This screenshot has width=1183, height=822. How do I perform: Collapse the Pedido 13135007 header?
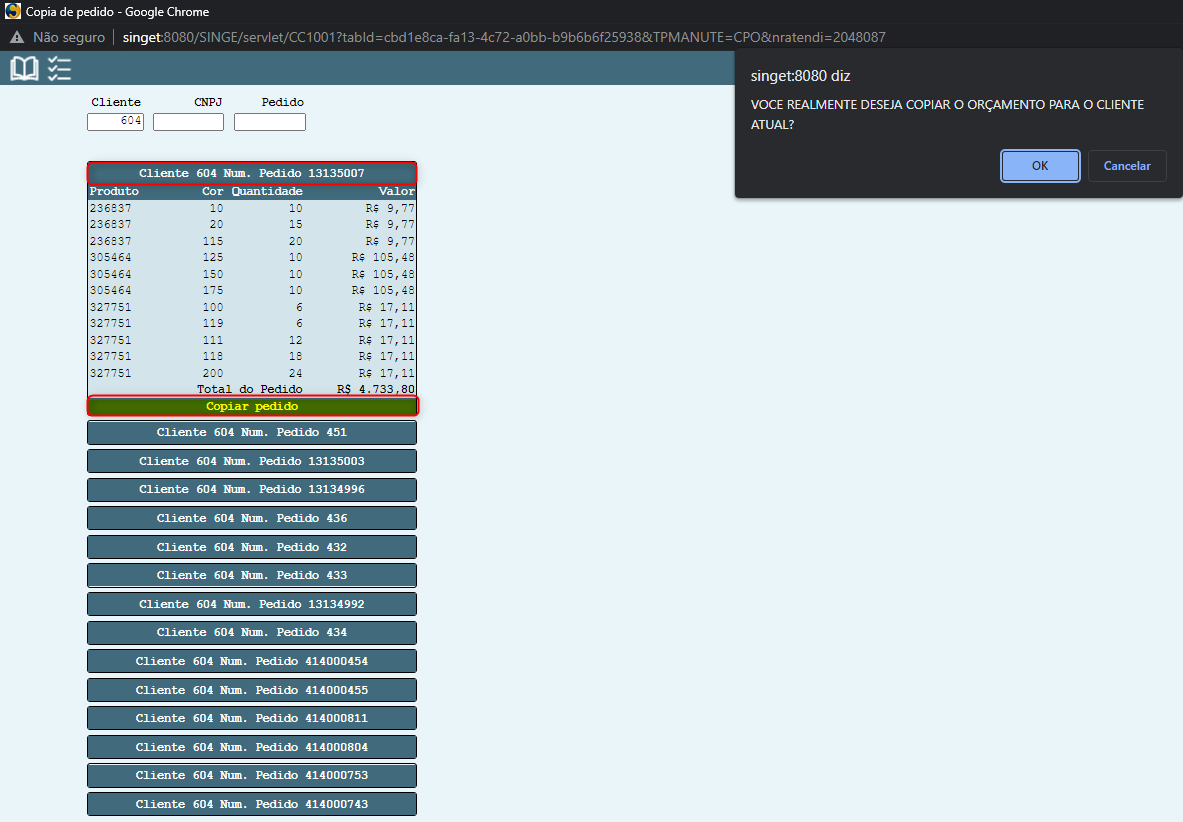(252, 173)
